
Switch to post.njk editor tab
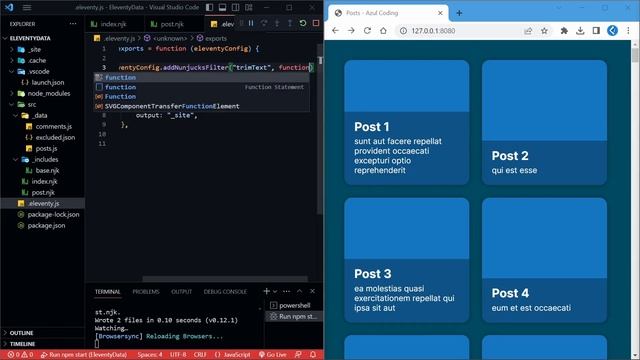point(173,24)
